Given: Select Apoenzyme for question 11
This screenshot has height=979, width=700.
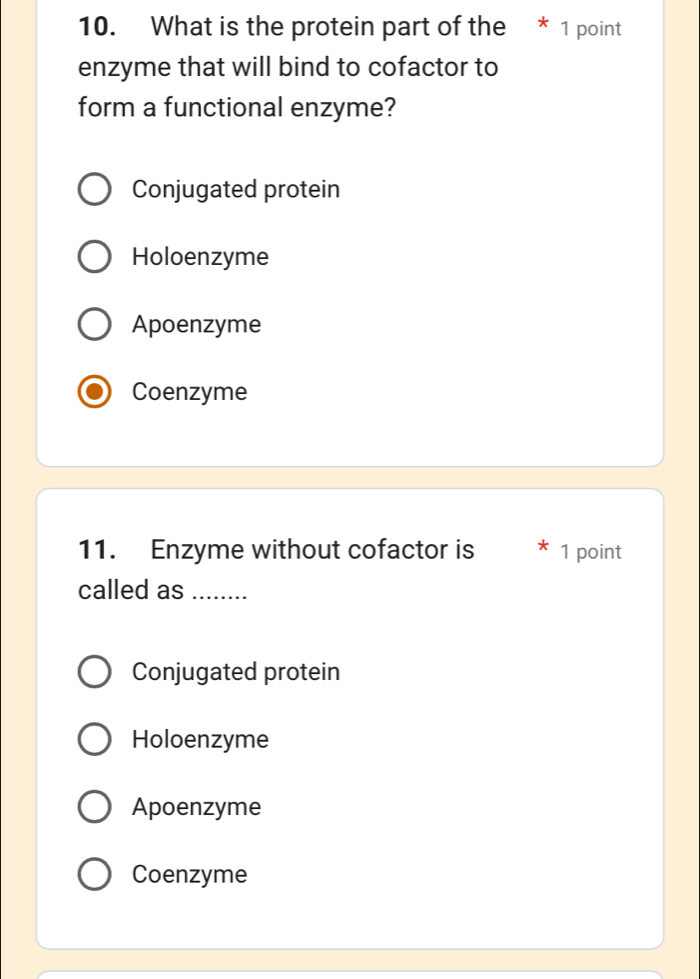Looking at the screenshot, I should pos(94,806).
